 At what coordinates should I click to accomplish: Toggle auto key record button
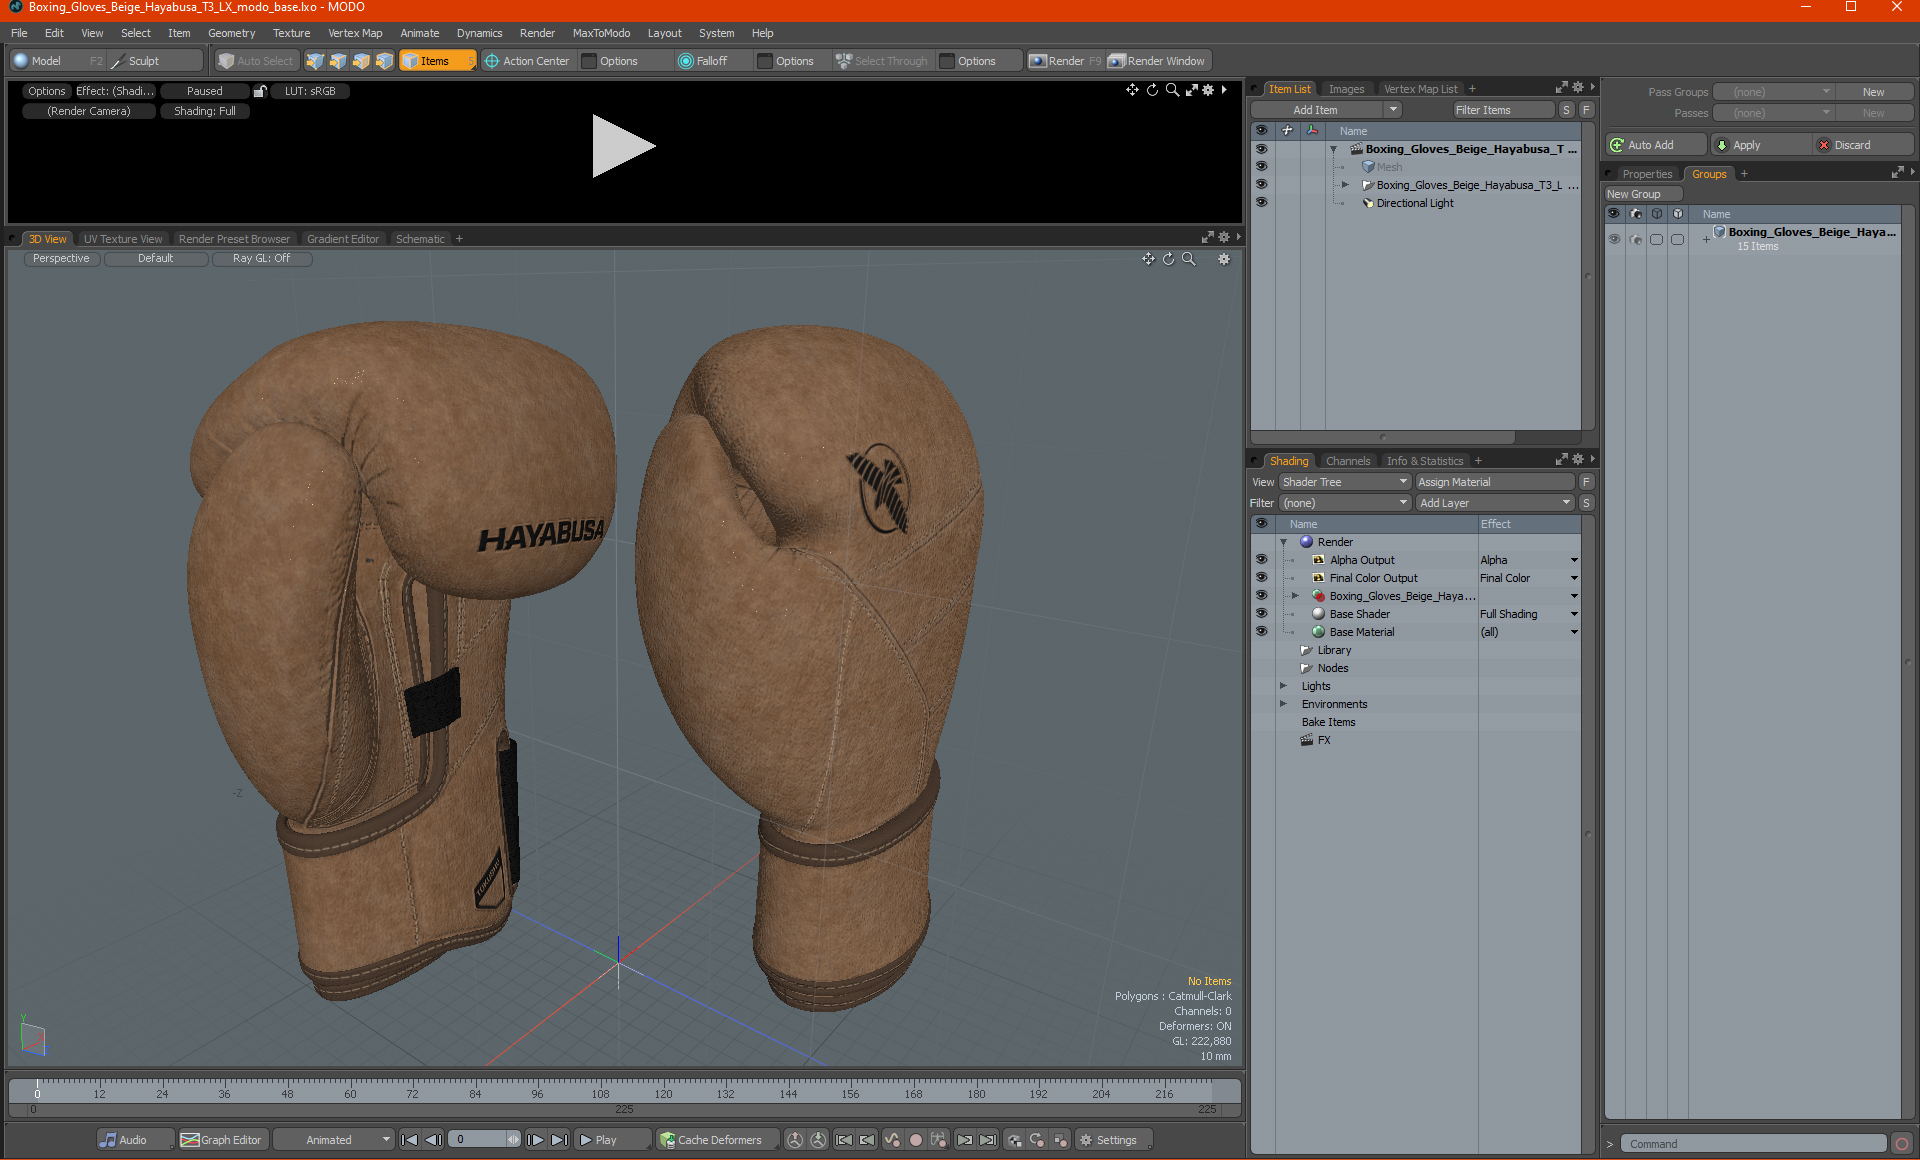(x=915, y=1140)
